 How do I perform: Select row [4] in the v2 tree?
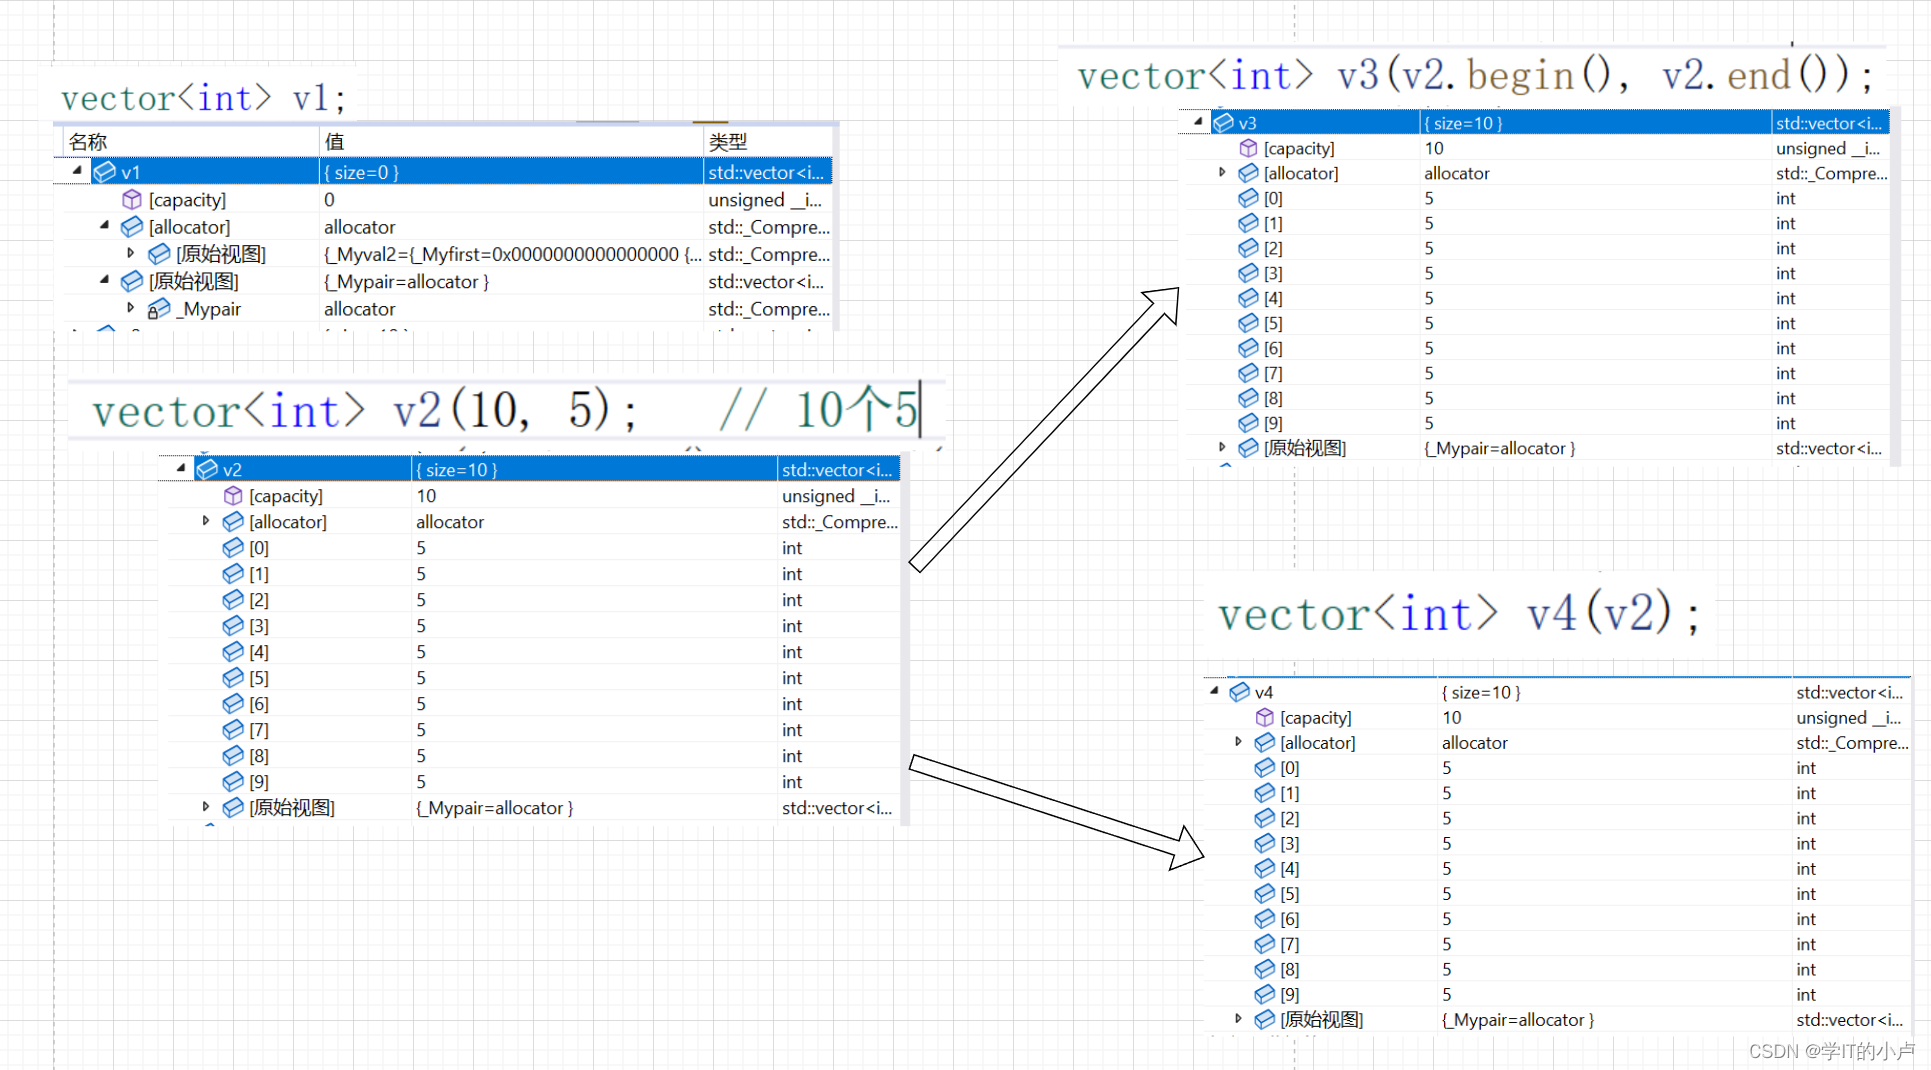coord(534,651)
